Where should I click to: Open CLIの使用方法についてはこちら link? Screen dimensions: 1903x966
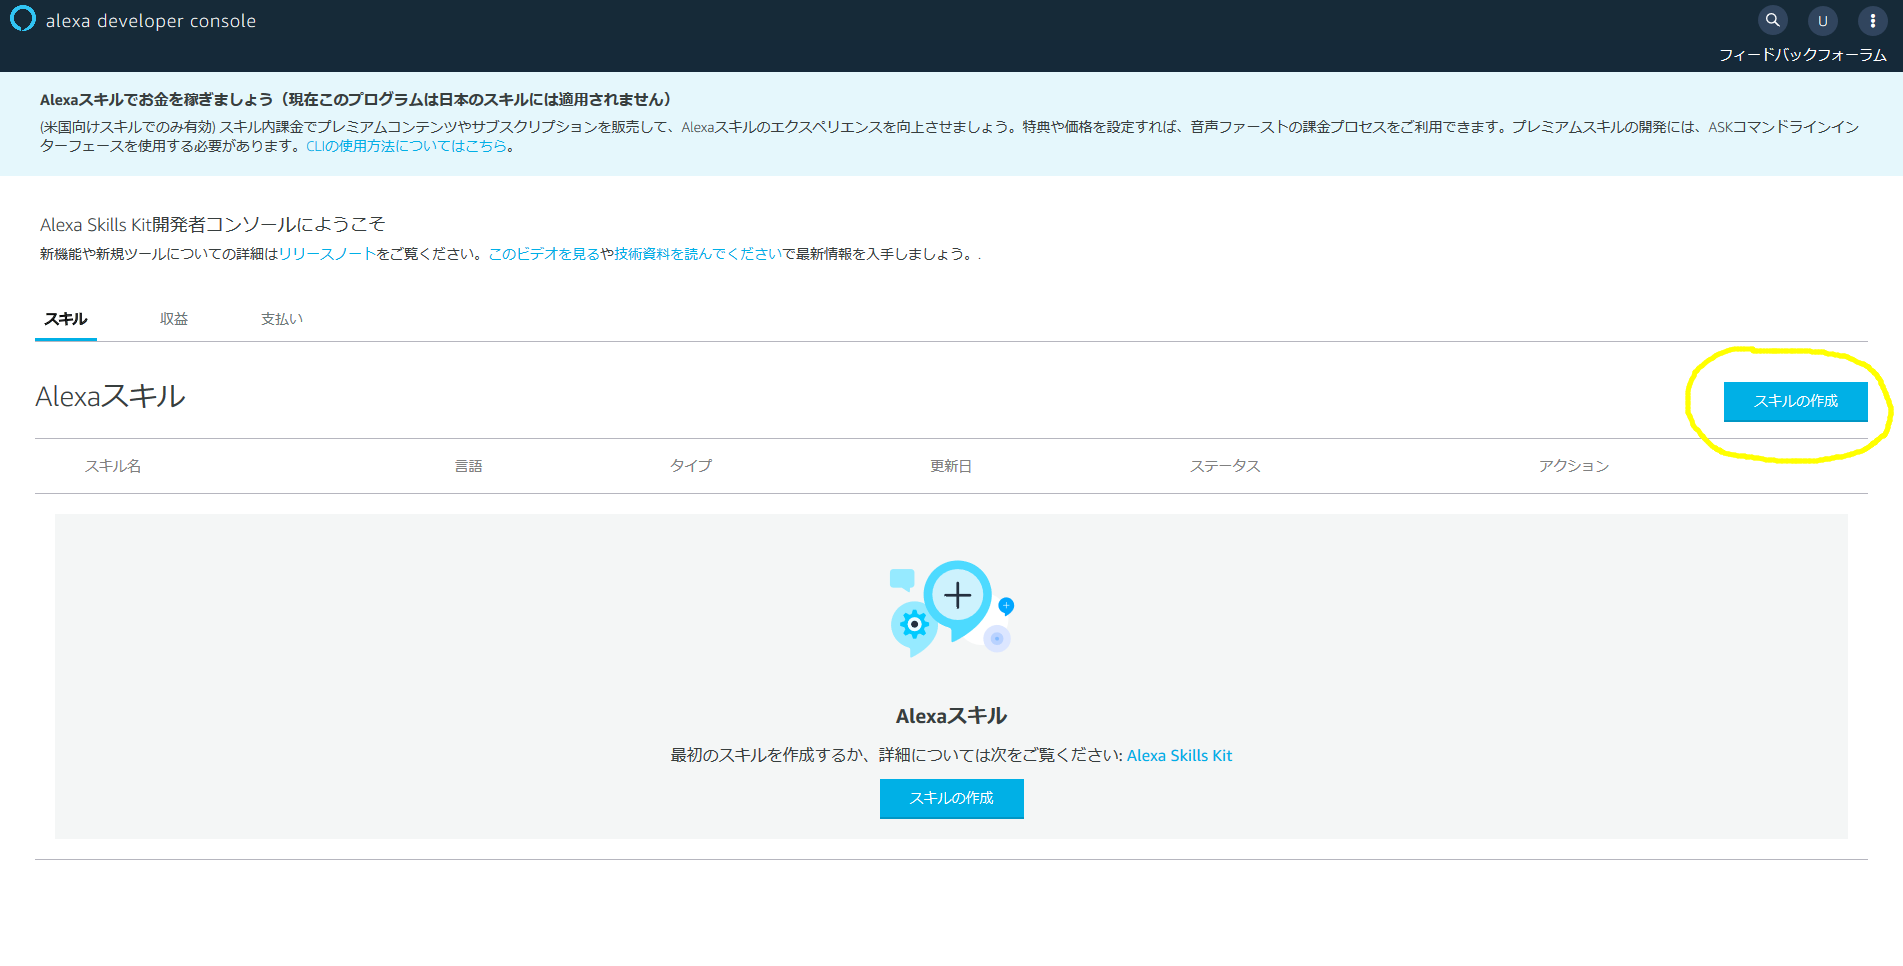[x=406, y=146]
